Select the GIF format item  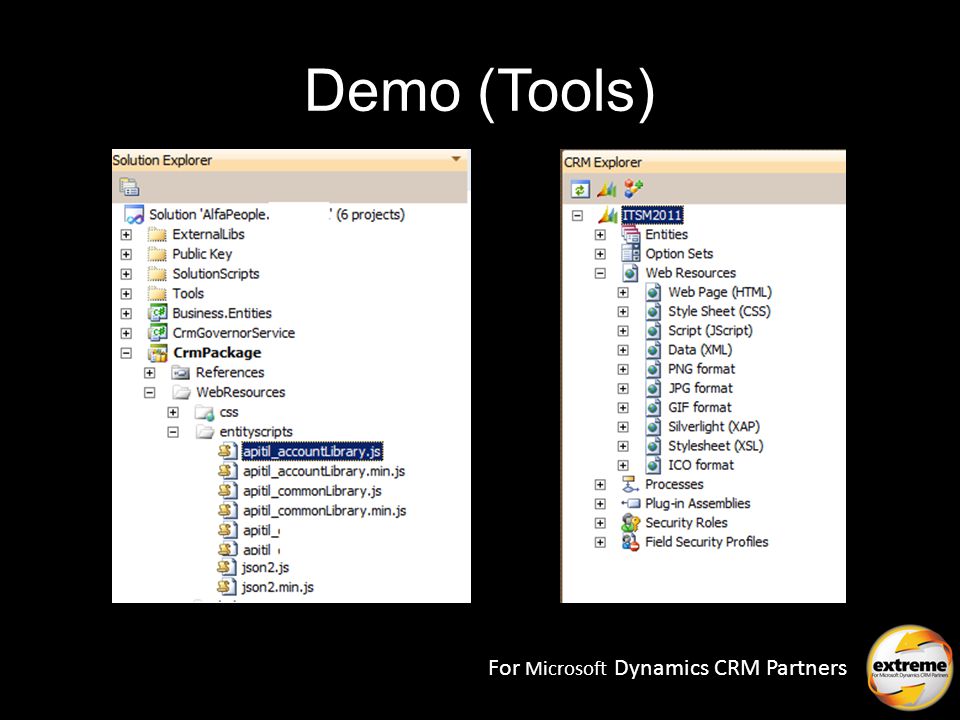point(700,408)
